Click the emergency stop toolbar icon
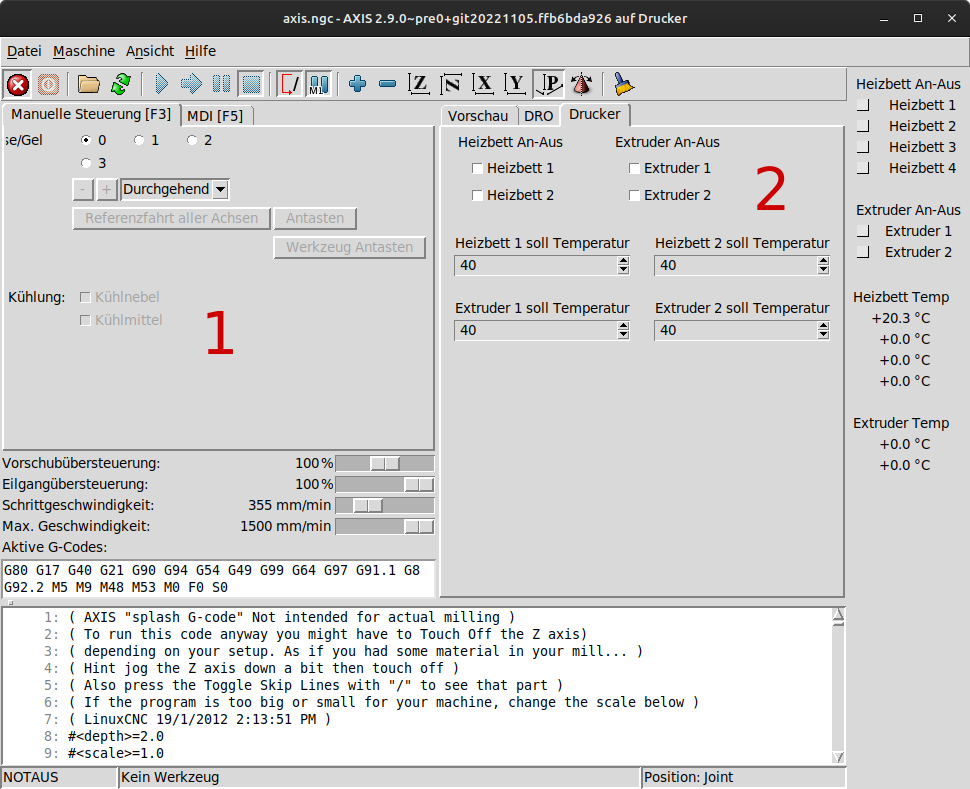The height and width of the screenshot is (789, 970). [x=18, y=84]
